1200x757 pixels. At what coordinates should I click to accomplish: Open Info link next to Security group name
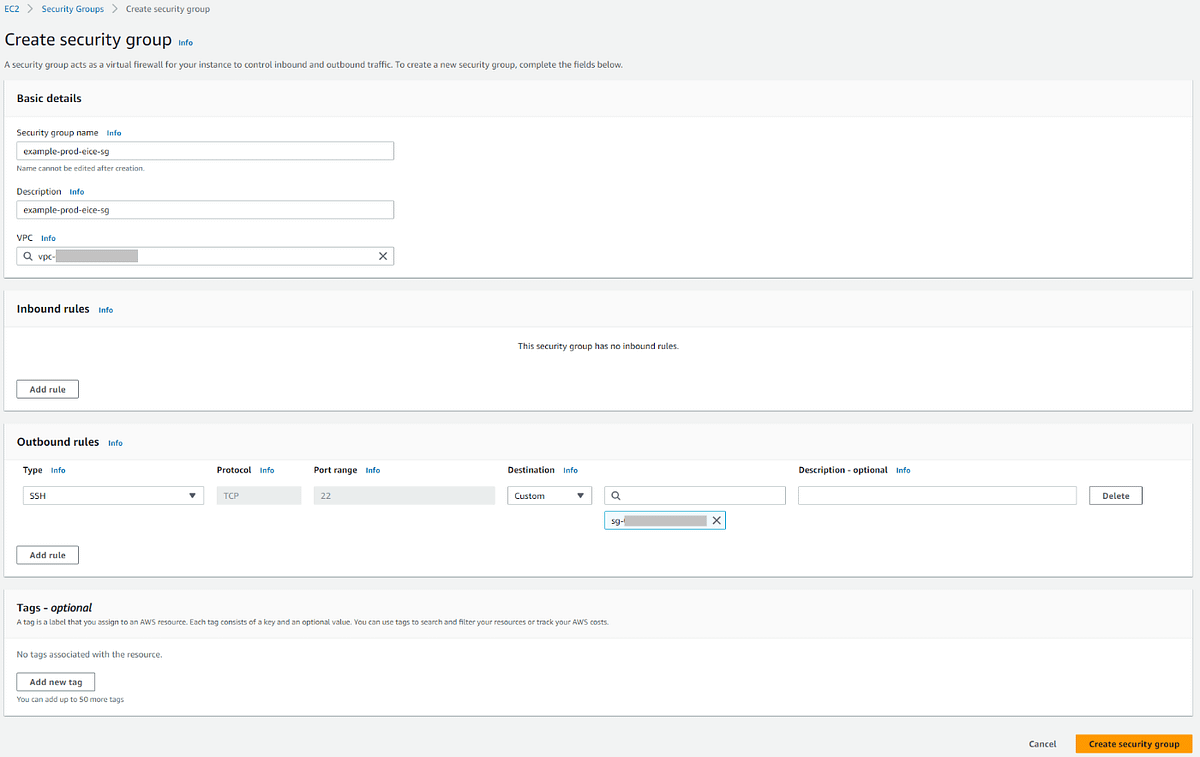[x=114, y=133]
